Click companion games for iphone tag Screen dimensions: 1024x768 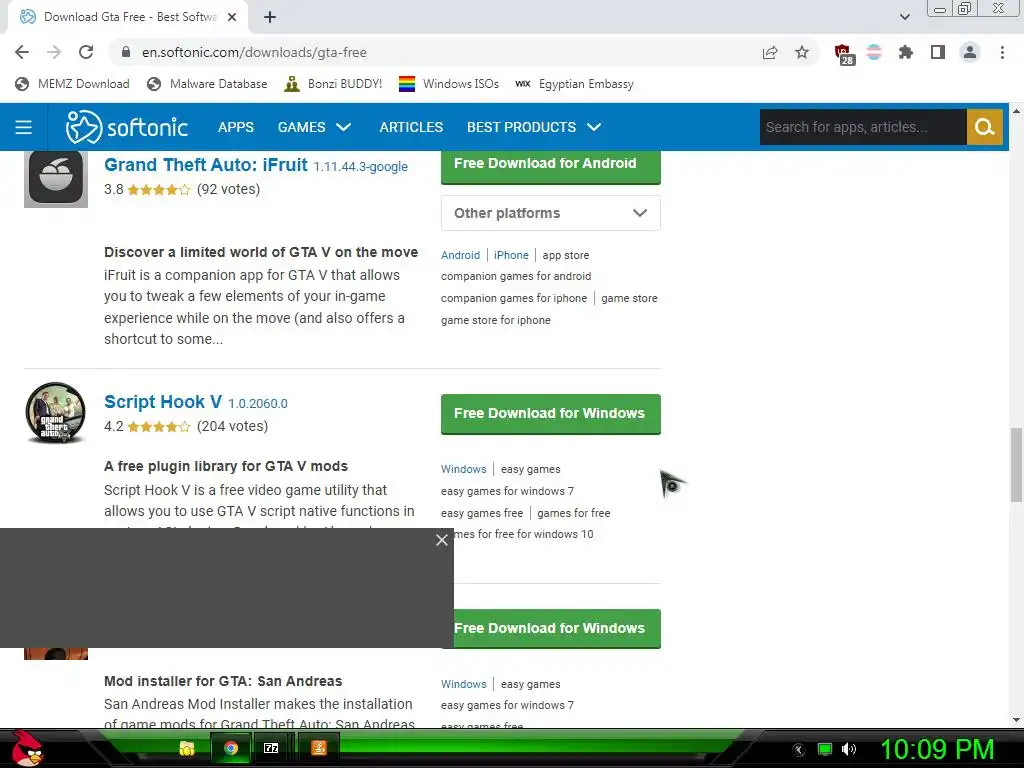(514, 298)
